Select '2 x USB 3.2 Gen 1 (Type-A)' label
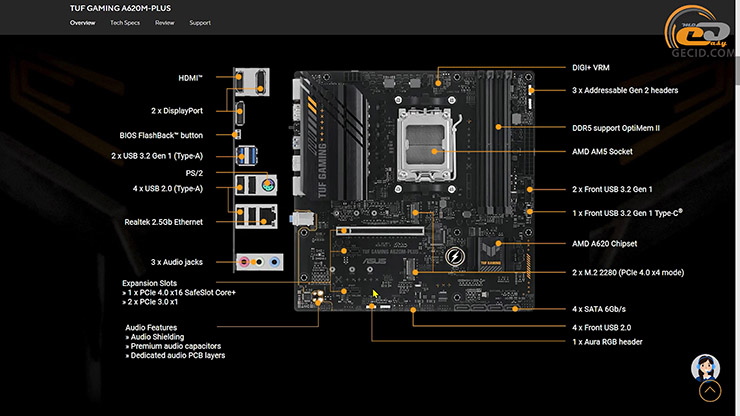This screenshot has width=740, height=416. click(x=157, y=156)
